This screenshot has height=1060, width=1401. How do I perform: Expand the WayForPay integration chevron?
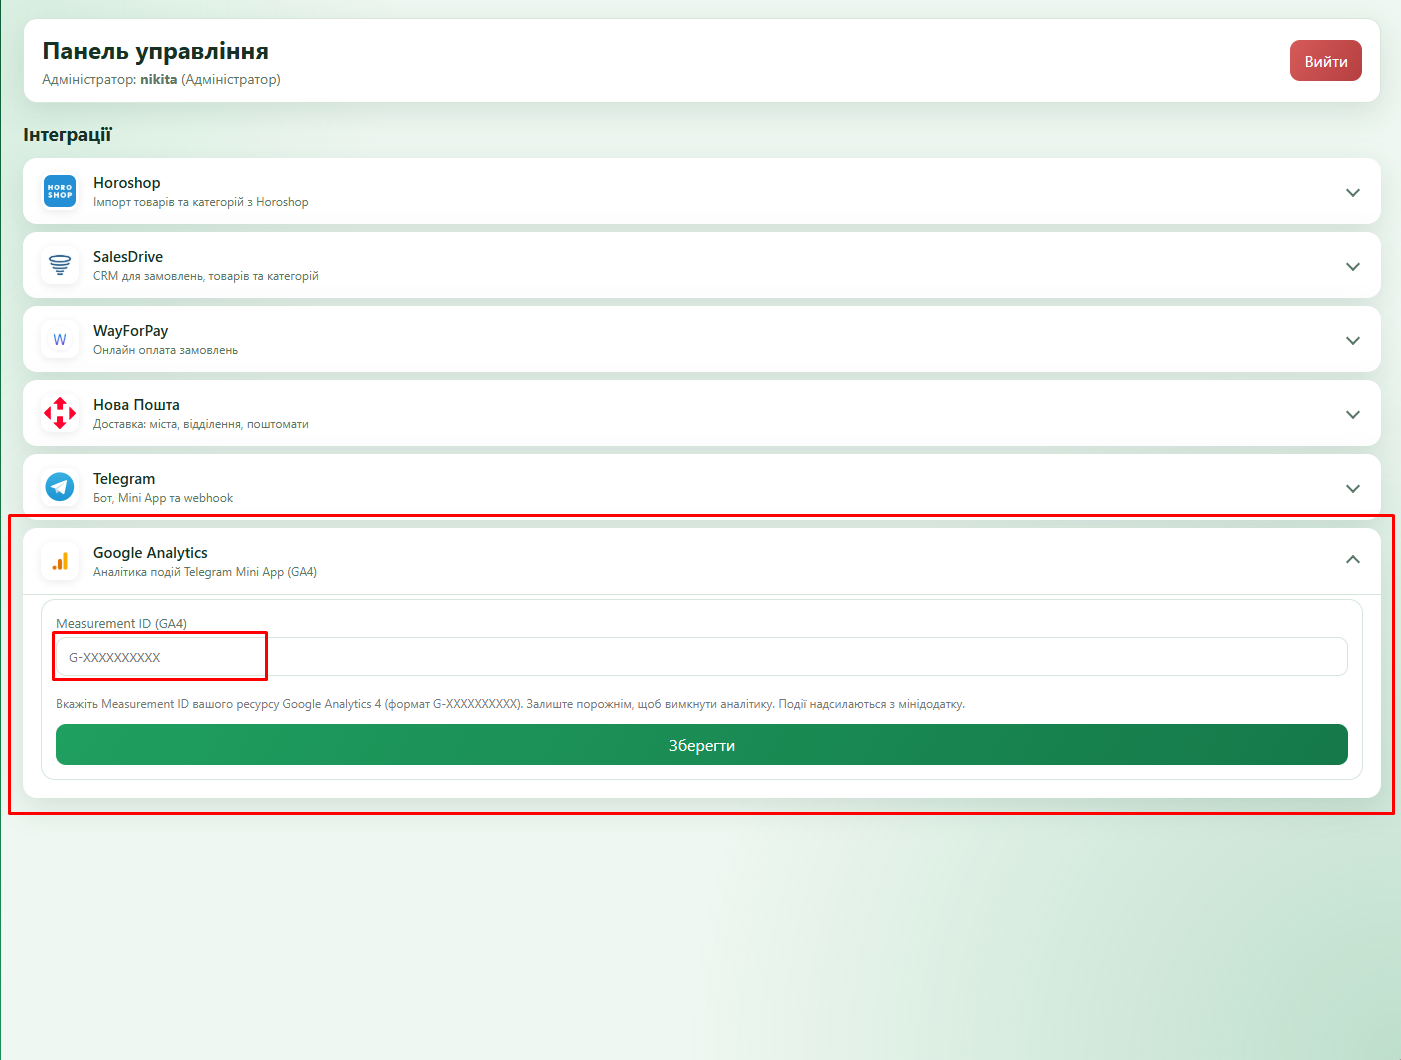coord(1353,340)
